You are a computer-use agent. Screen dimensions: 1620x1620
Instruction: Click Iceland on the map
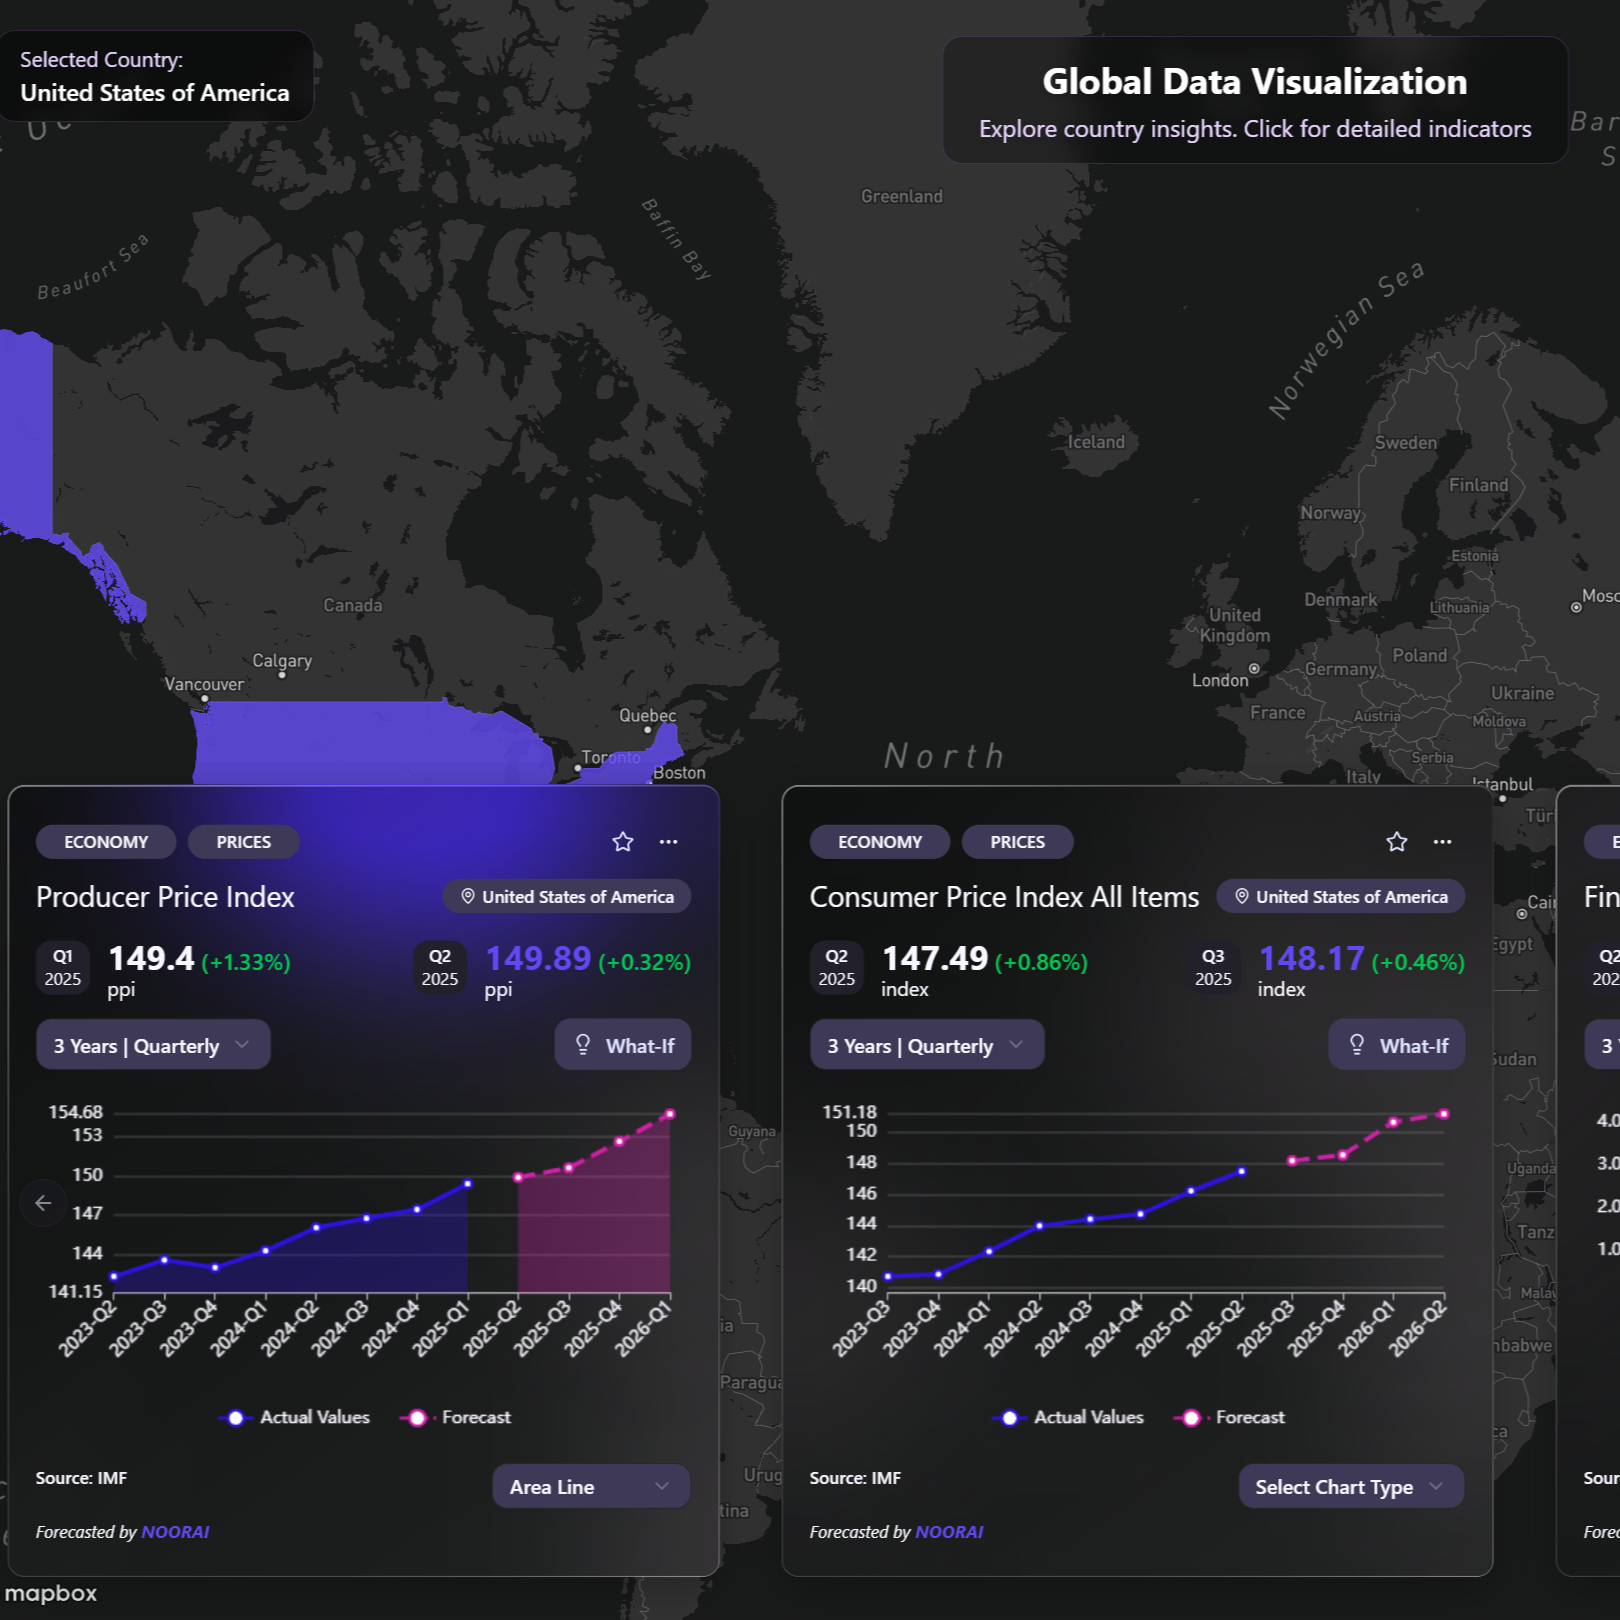click(1096, 442)
